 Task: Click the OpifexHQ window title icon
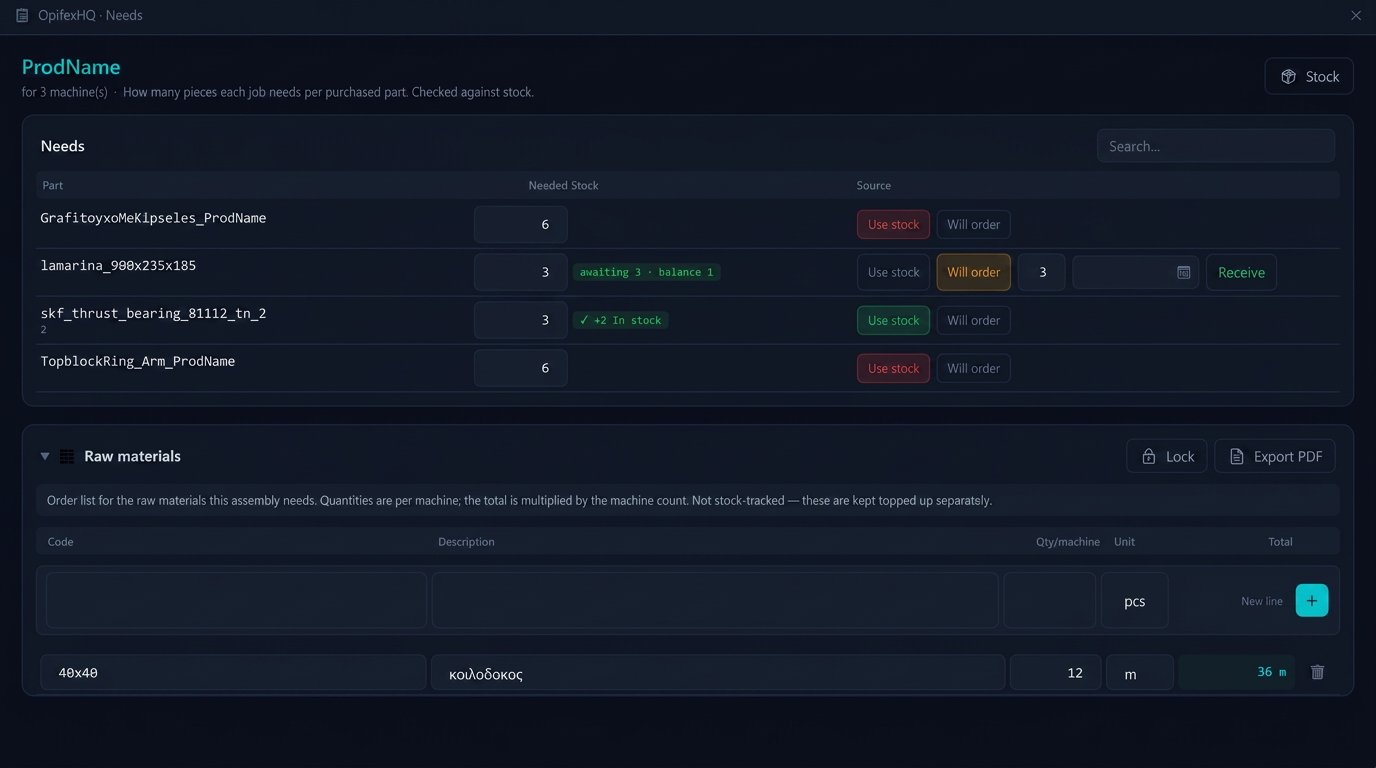22,15
